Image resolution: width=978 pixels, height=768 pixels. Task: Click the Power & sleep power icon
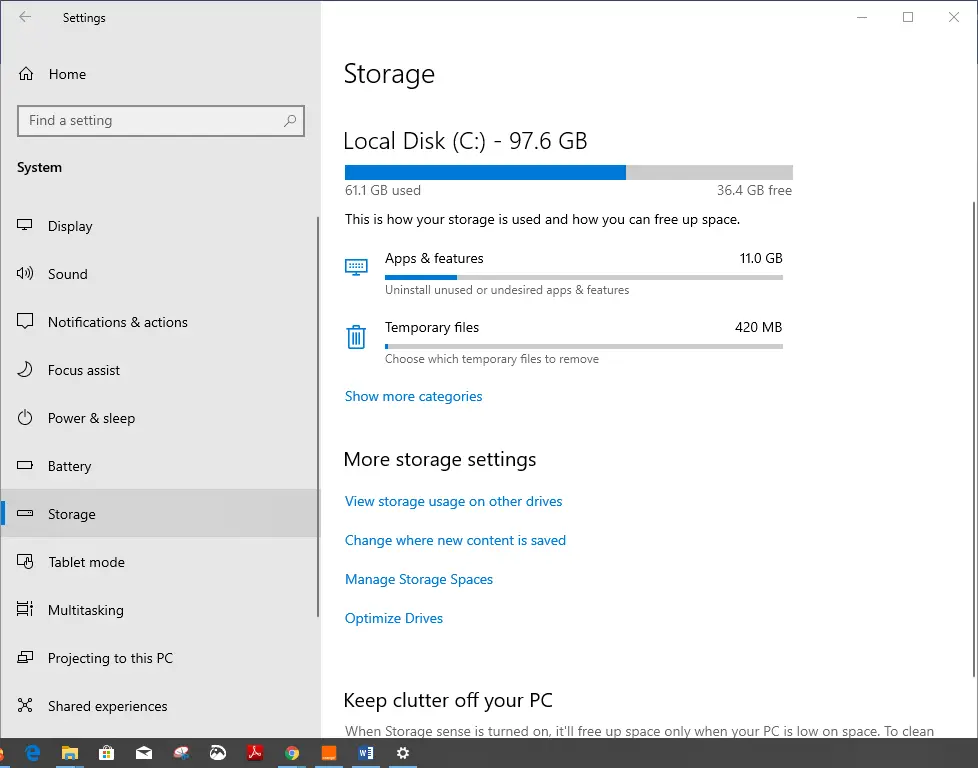click(25, 417)
